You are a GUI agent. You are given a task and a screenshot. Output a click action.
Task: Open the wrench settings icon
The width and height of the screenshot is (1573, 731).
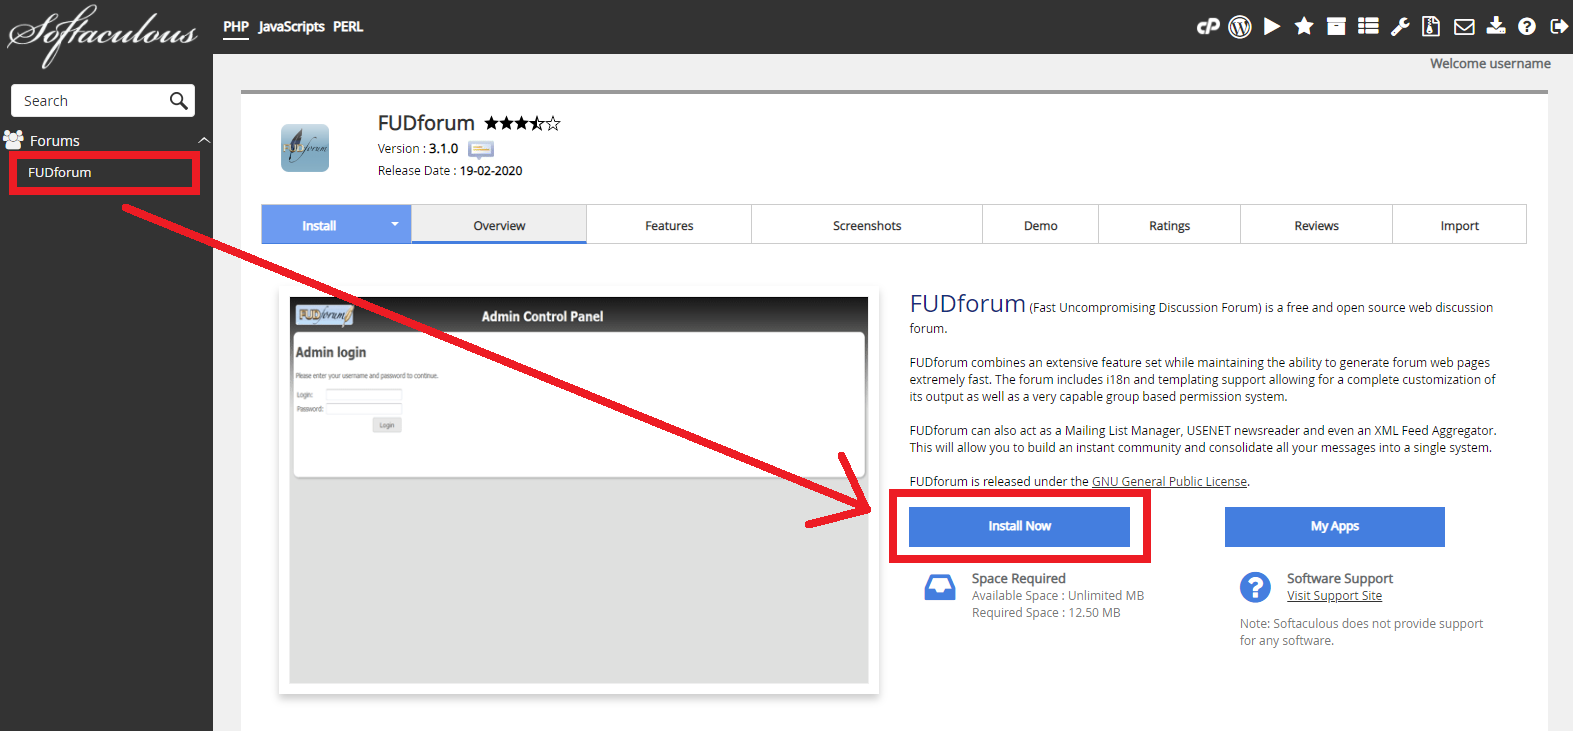(1400, 27)
